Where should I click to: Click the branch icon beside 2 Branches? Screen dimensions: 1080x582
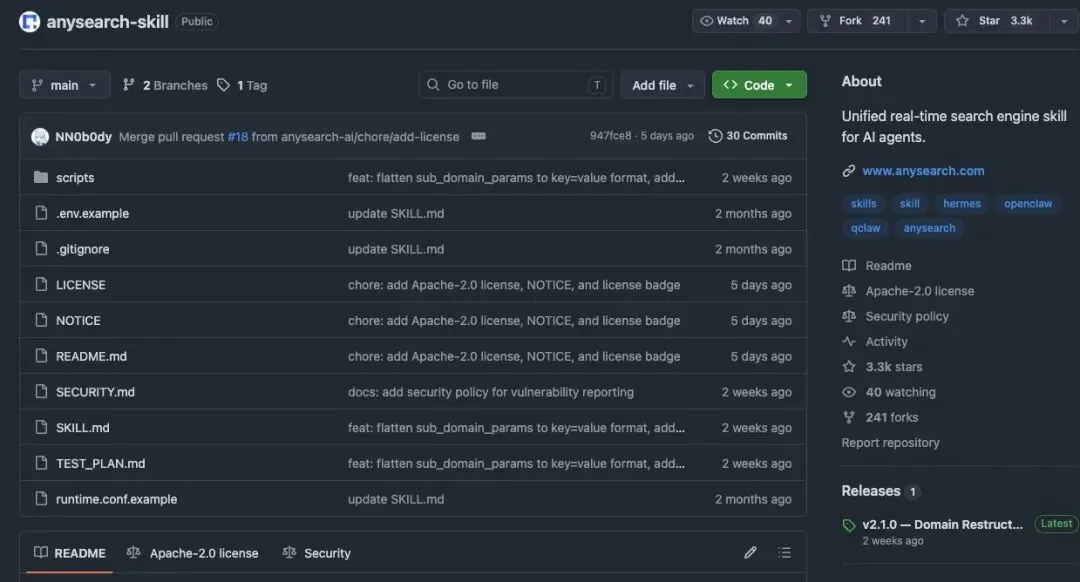129,85
